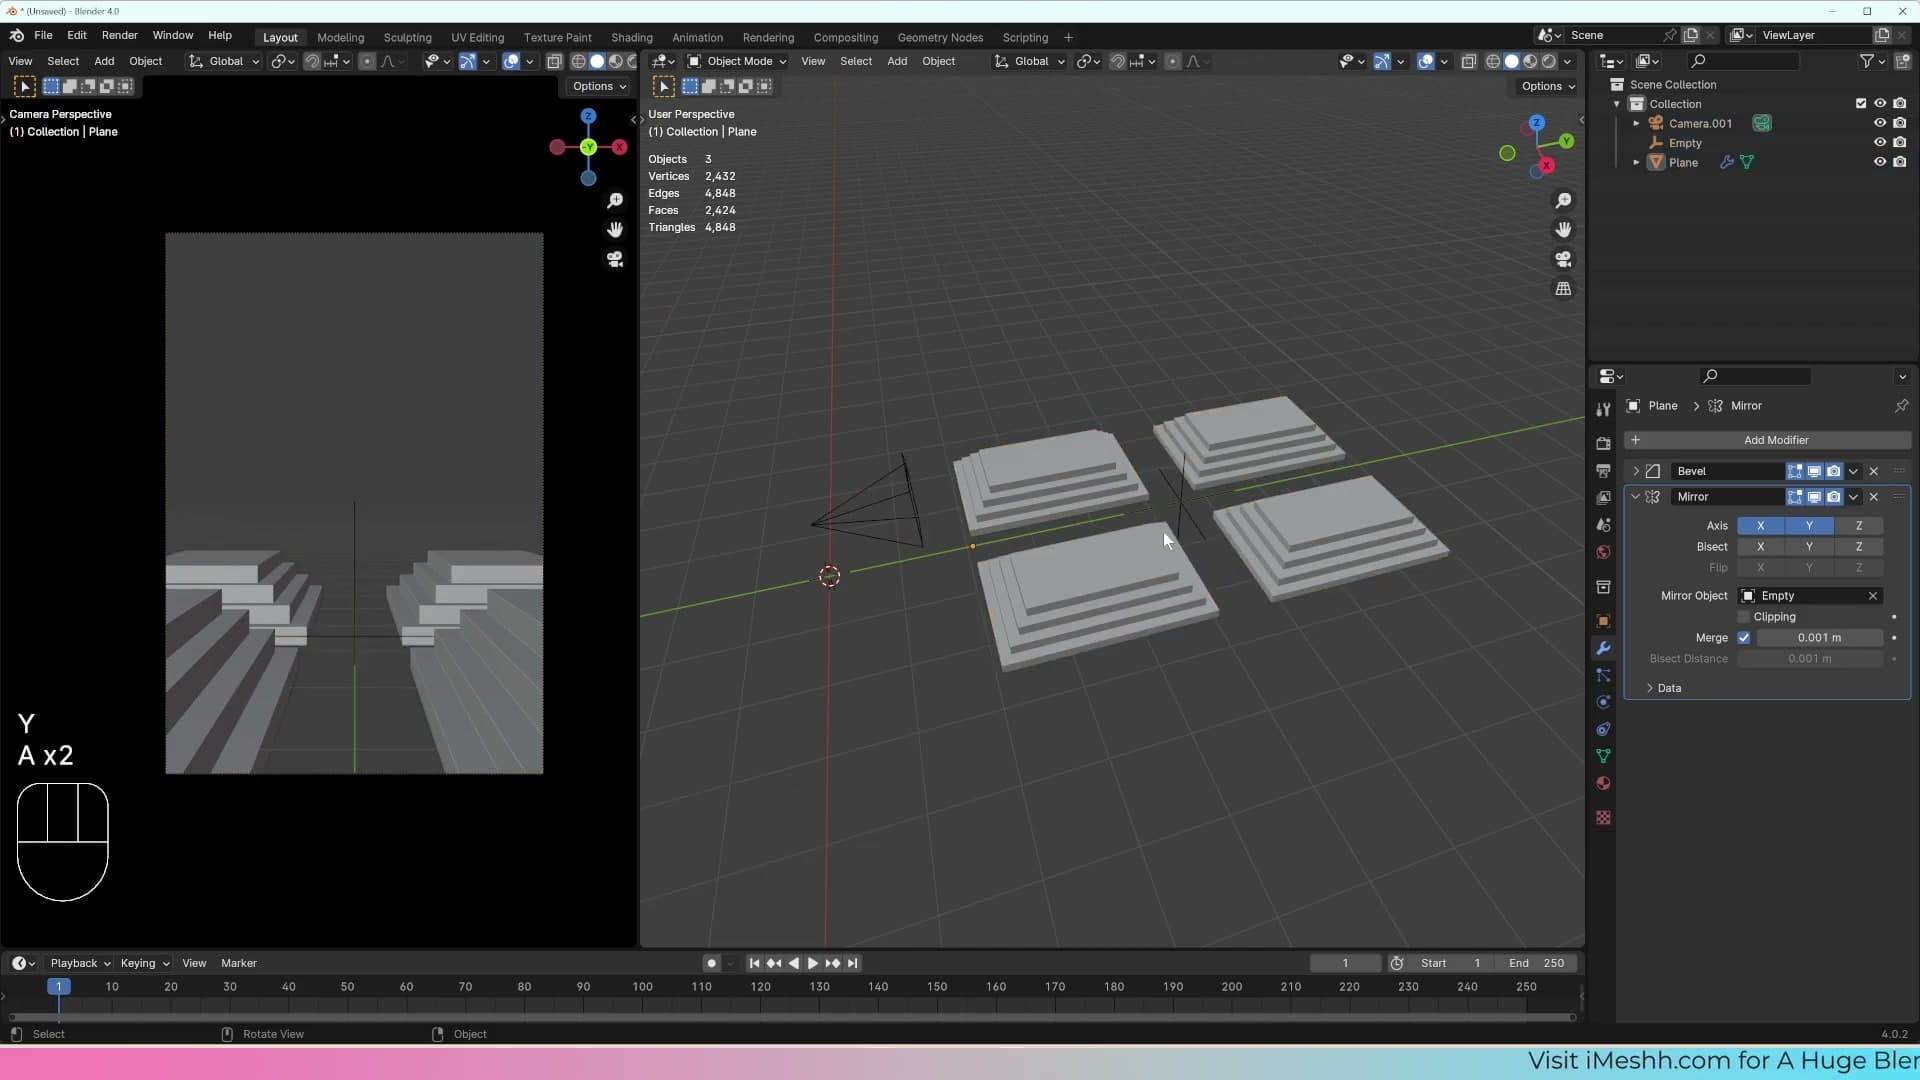Open the File menu
1920x1080 pixels.
[x=43, y=35]
